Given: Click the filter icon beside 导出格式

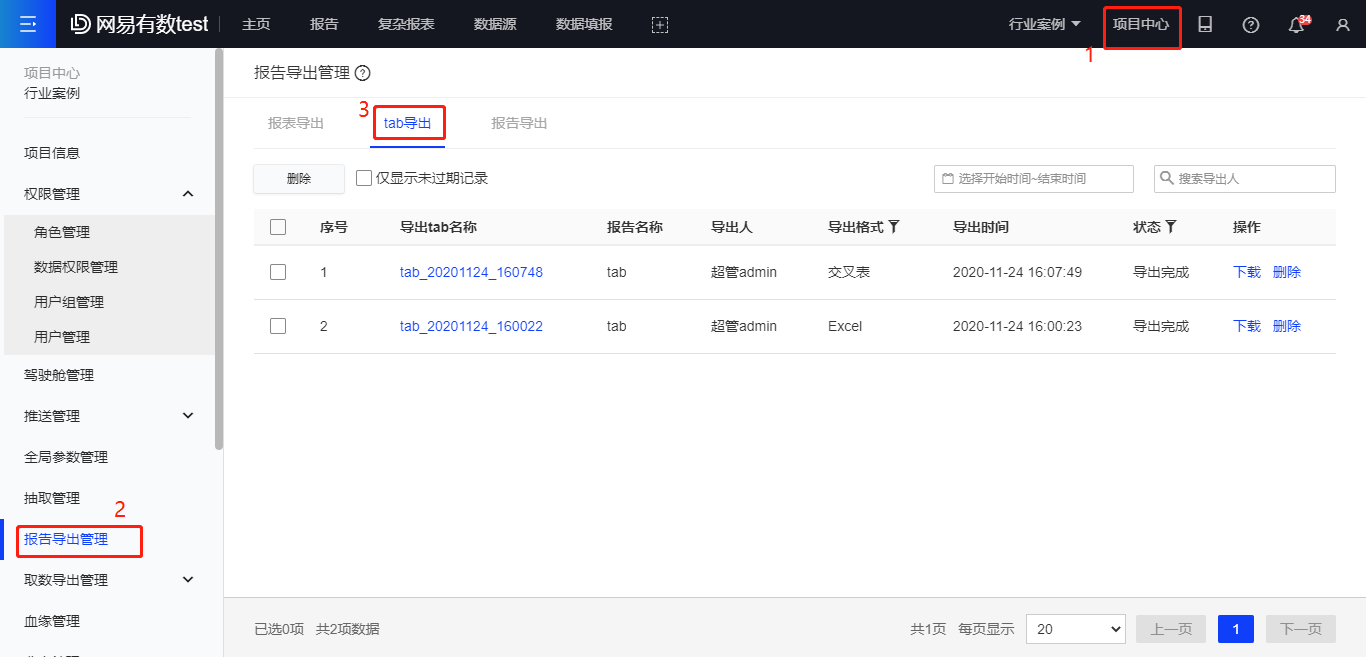Looking at the screenshot, I should click(x=894, y=227).
